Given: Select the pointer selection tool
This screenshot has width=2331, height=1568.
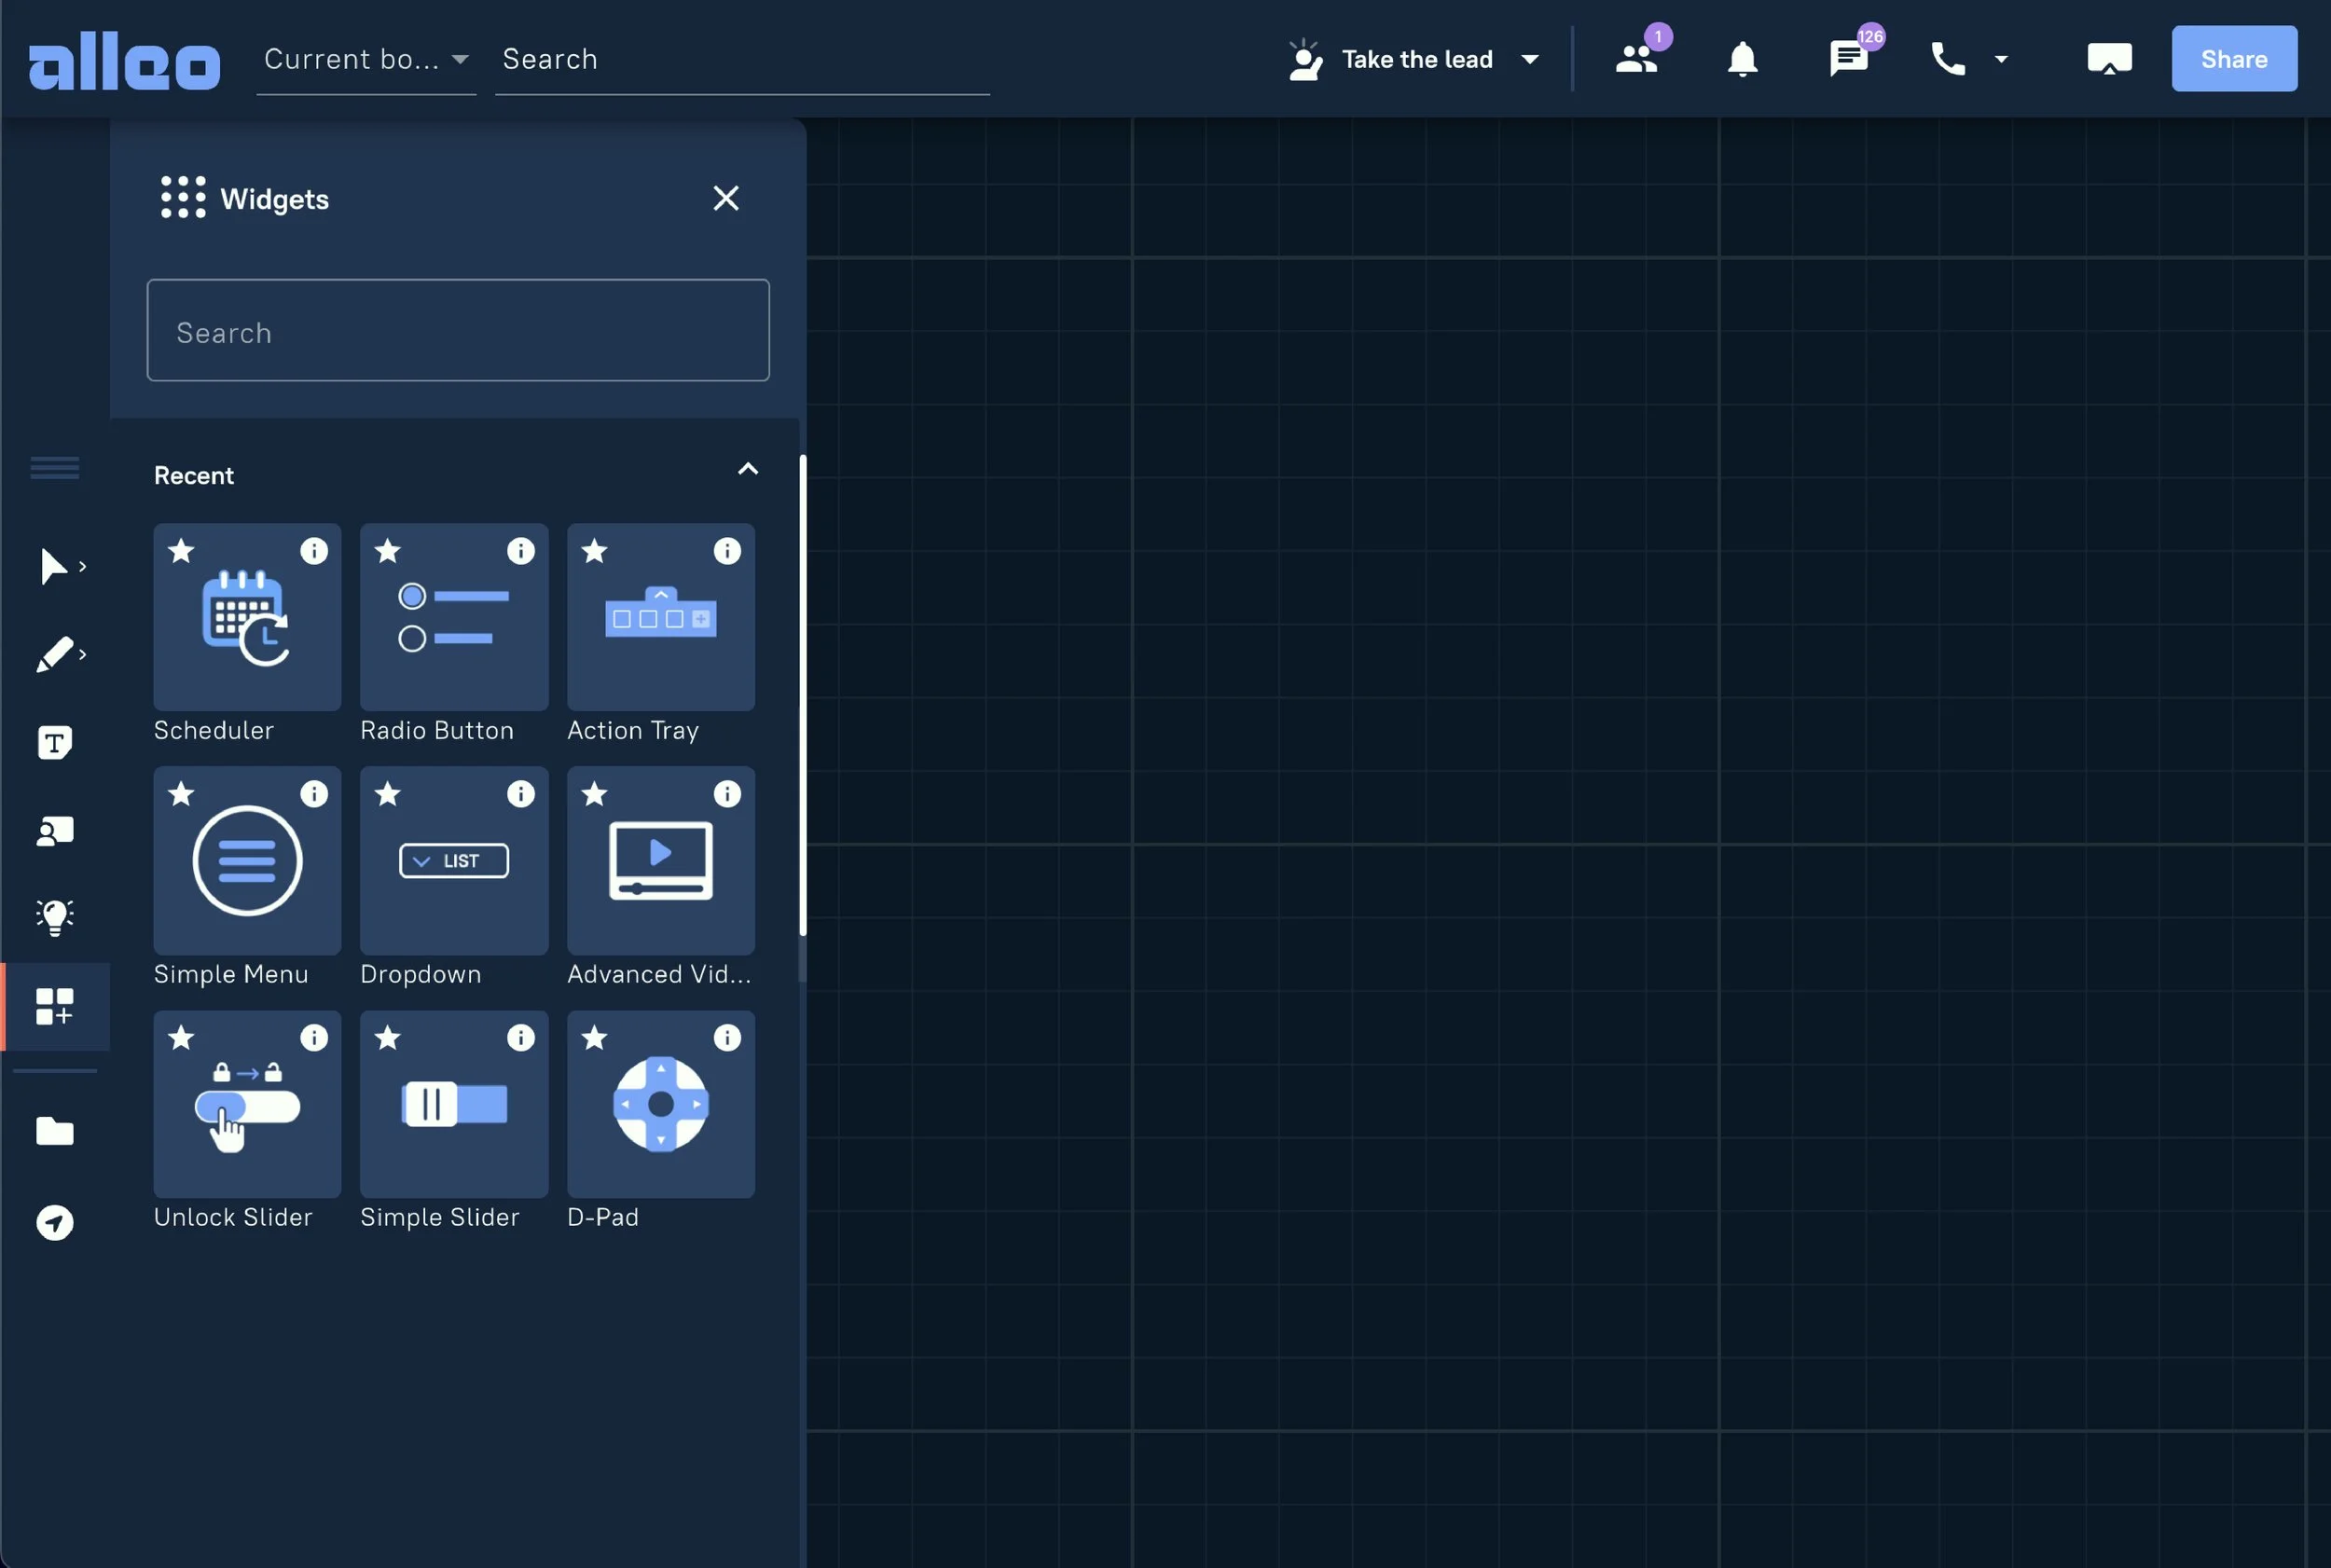Looking at the screenshot, I should click(55, 566).
